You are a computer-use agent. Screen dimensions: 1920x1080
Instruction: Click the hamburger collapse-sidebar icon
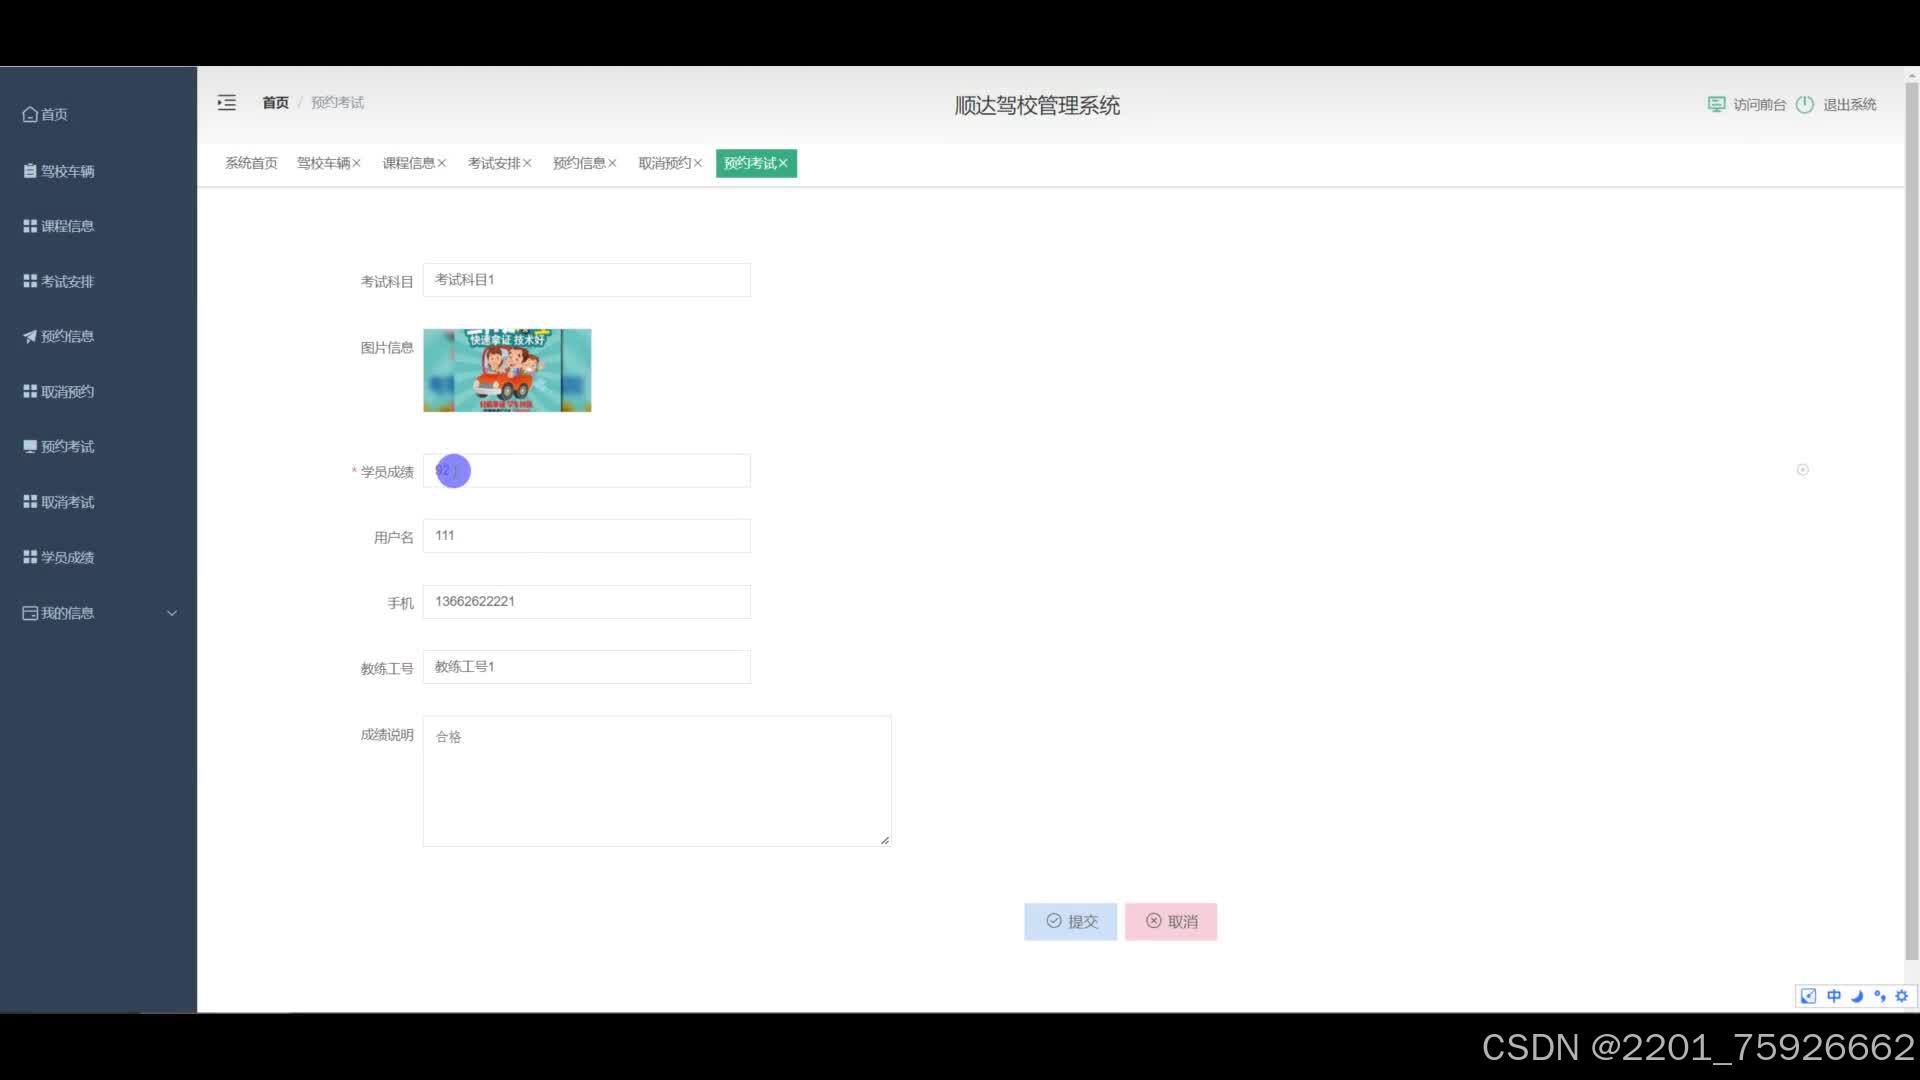pos(227,103)
